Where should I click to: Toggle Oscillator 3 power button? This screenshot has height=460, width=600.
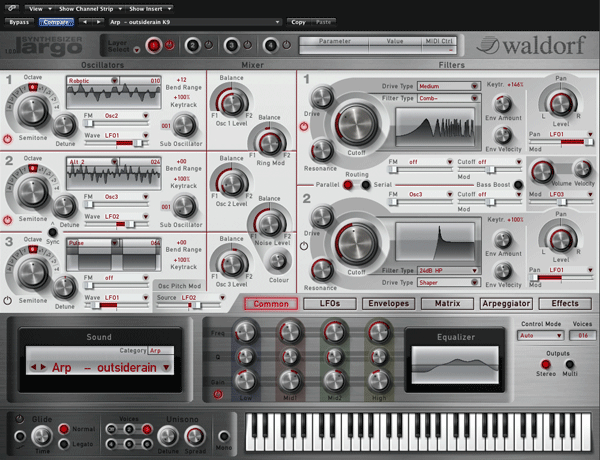7,301
